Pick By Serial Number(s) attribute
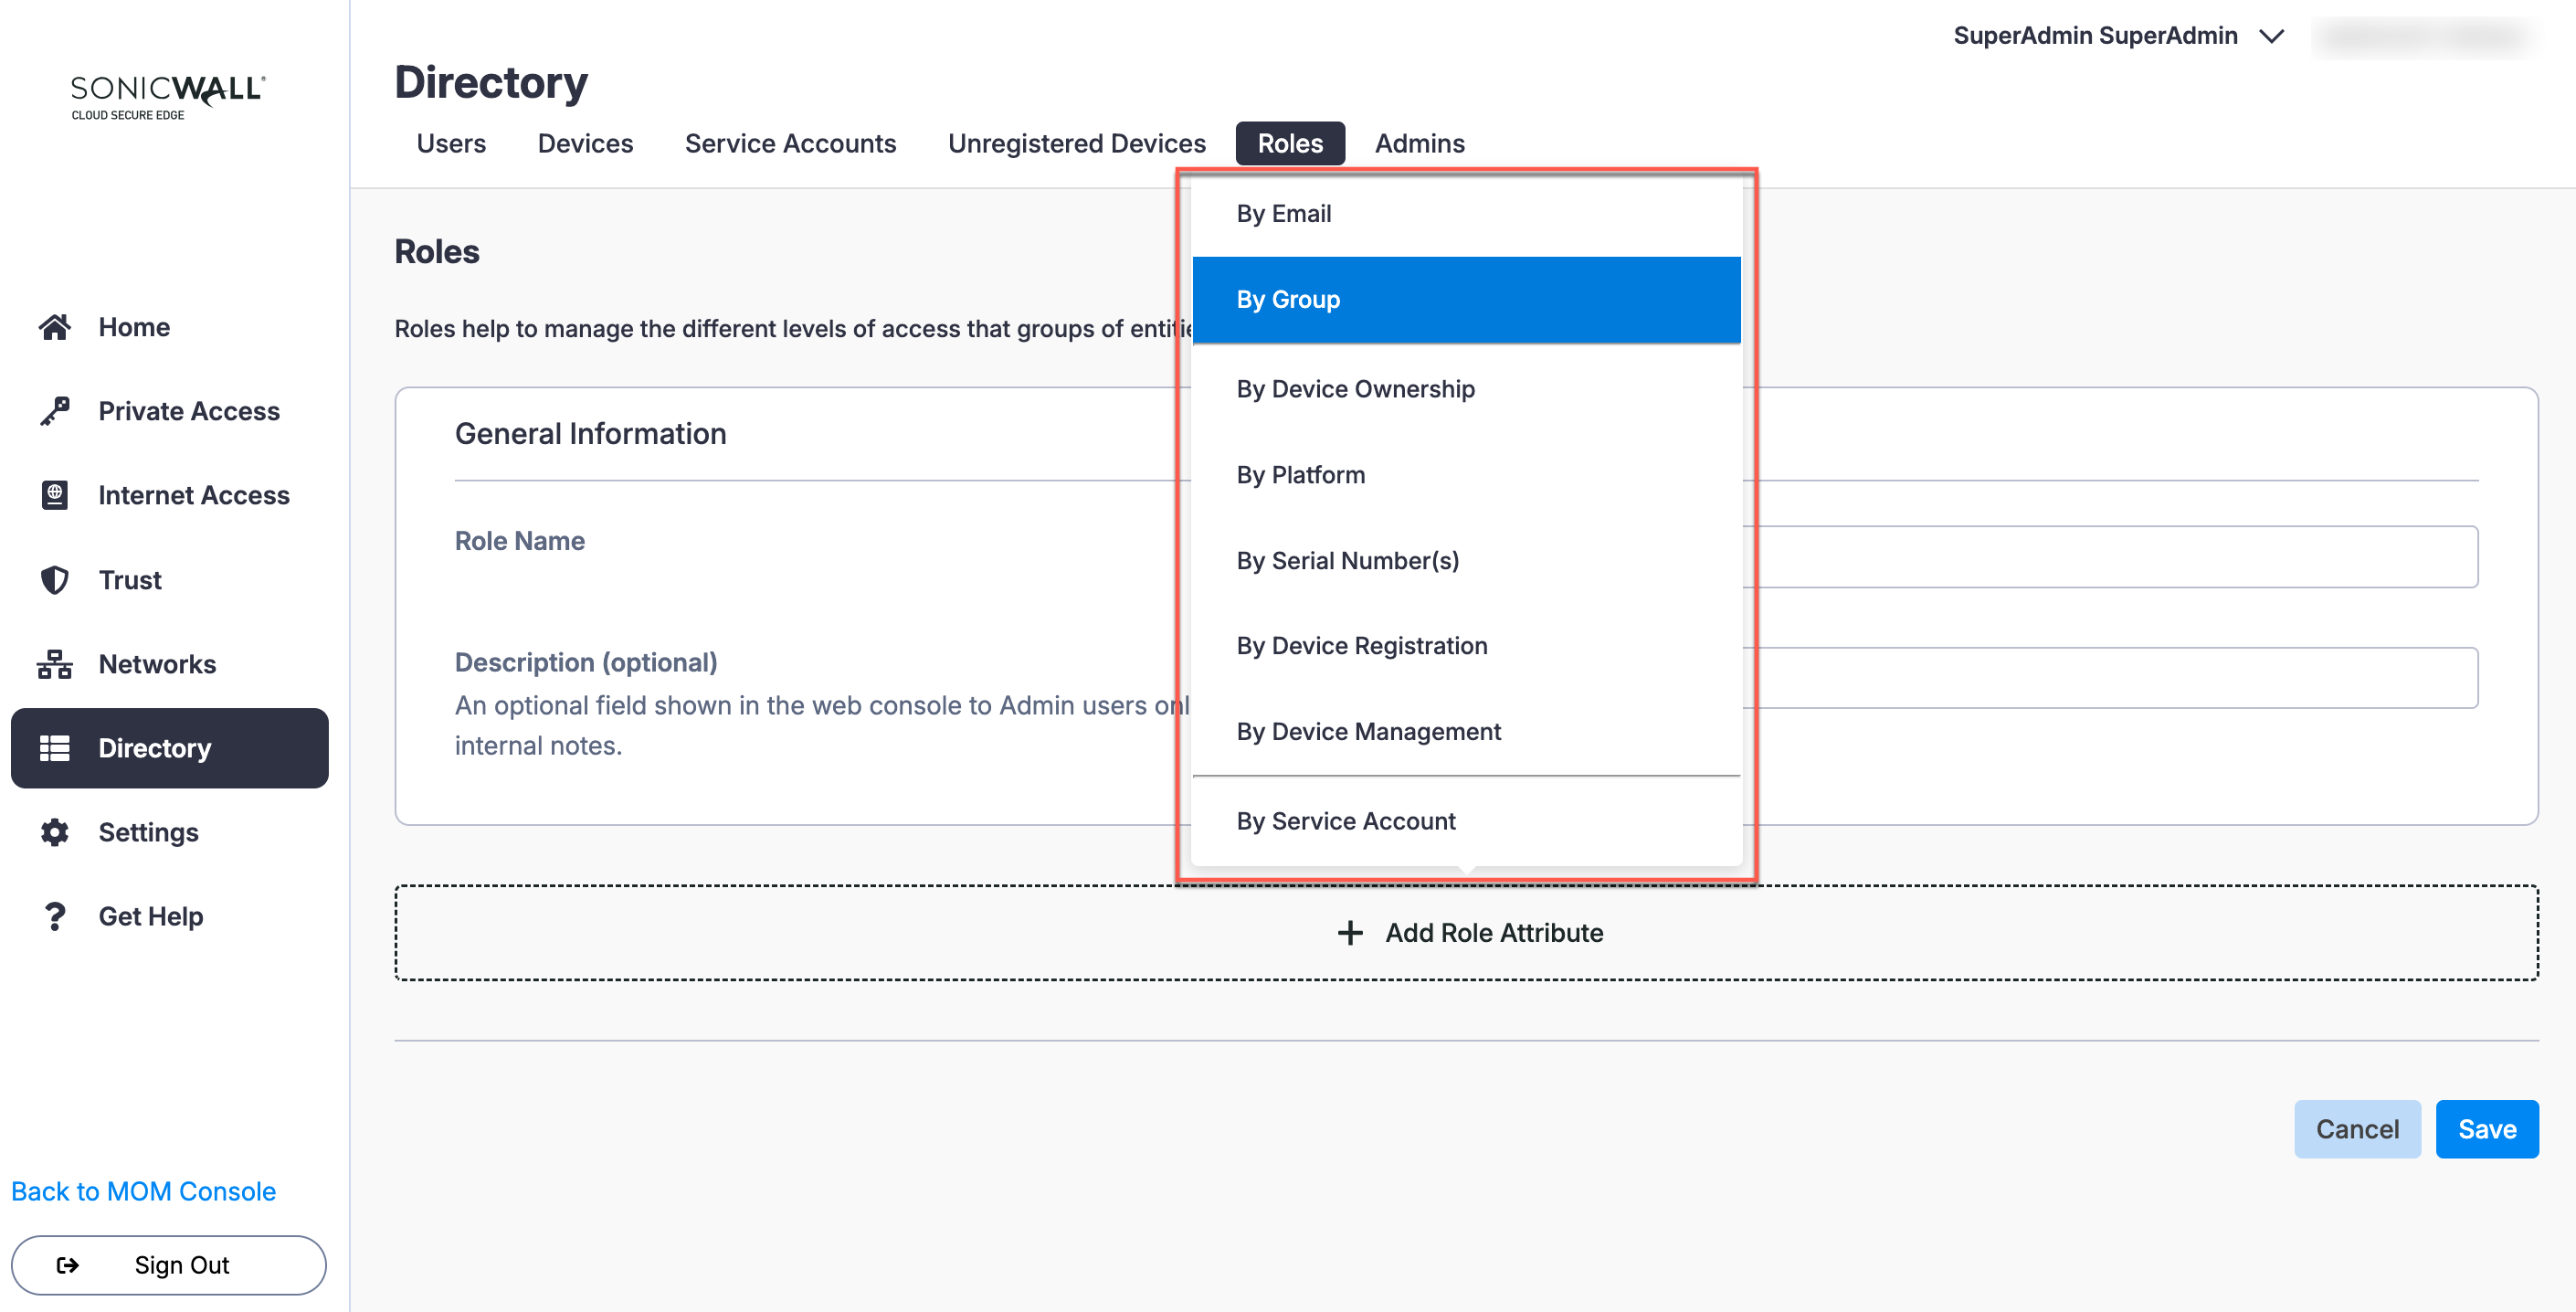2576x1312 pixels. [1347, 561]
